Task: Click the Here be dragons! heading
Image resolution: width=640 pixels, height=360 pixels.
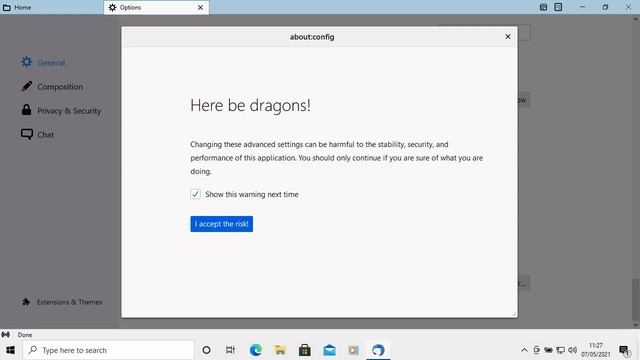Action: (250, 106)
